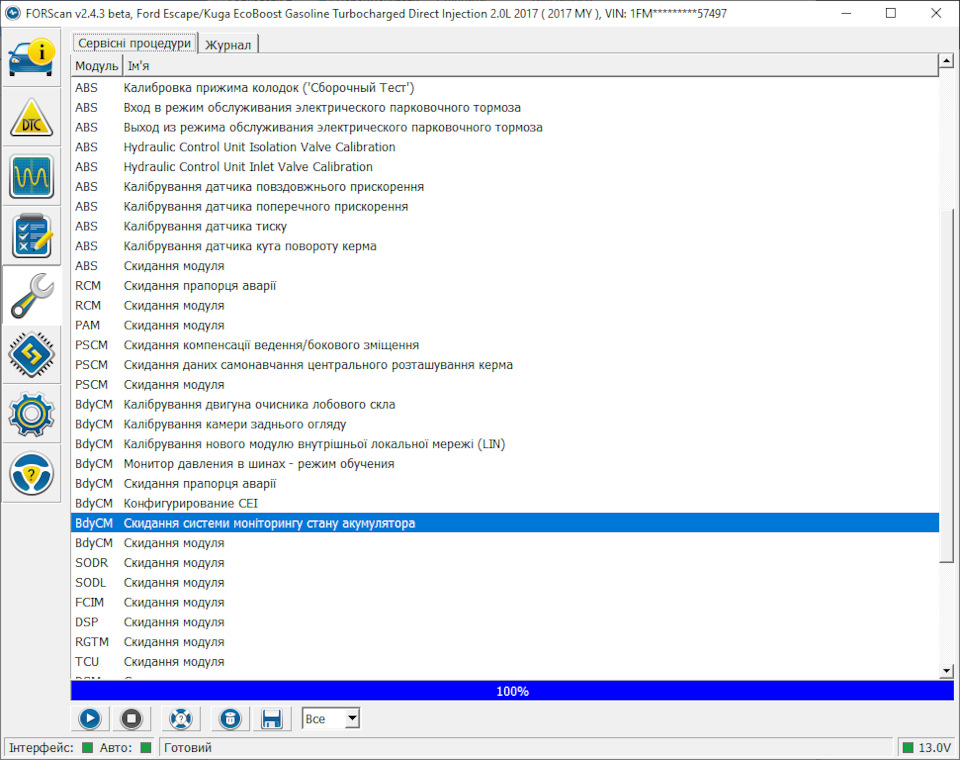Click the trash clear log button
Image resolution: width=960 pixels, height=760 pixels.
point(230,718)
